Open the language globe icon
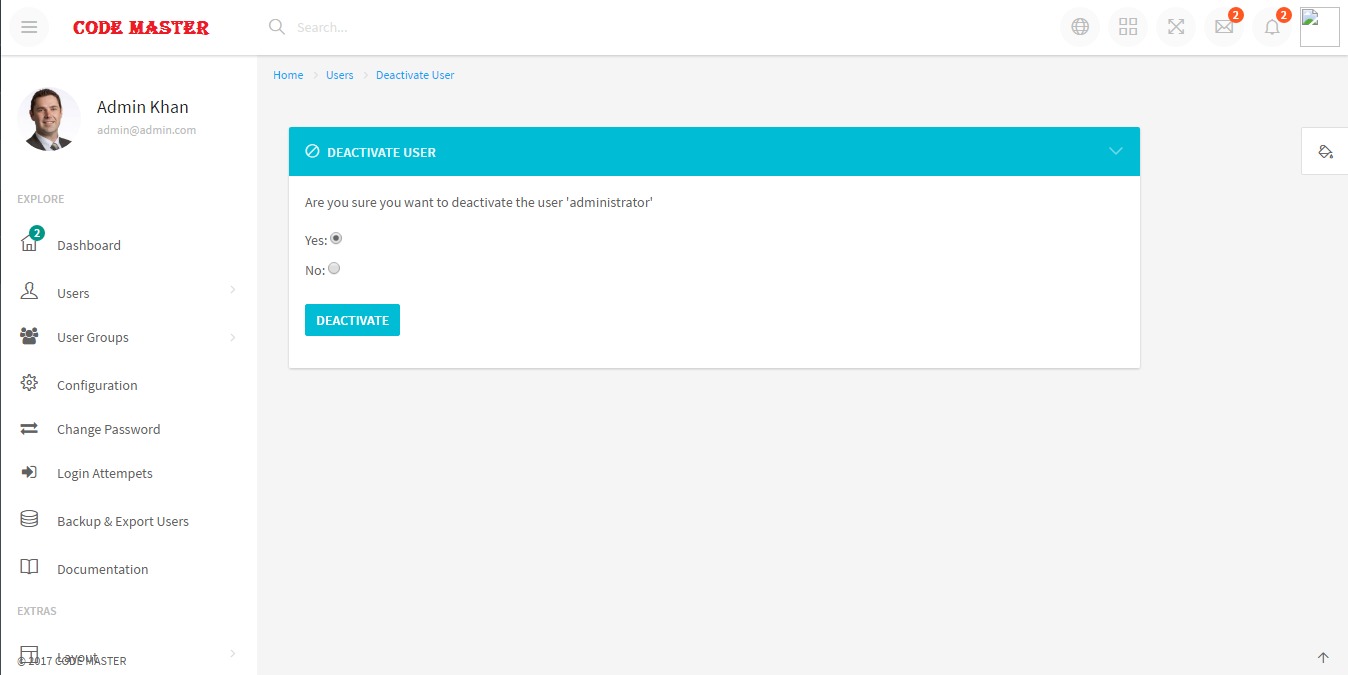This screenshot has height=675, width=1348. (1079, 27)
